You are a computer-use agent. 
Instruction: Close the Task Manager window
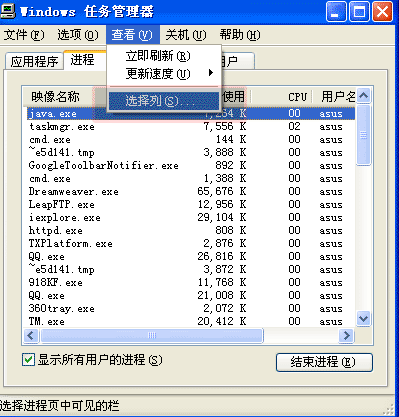[x=382, y=12]
